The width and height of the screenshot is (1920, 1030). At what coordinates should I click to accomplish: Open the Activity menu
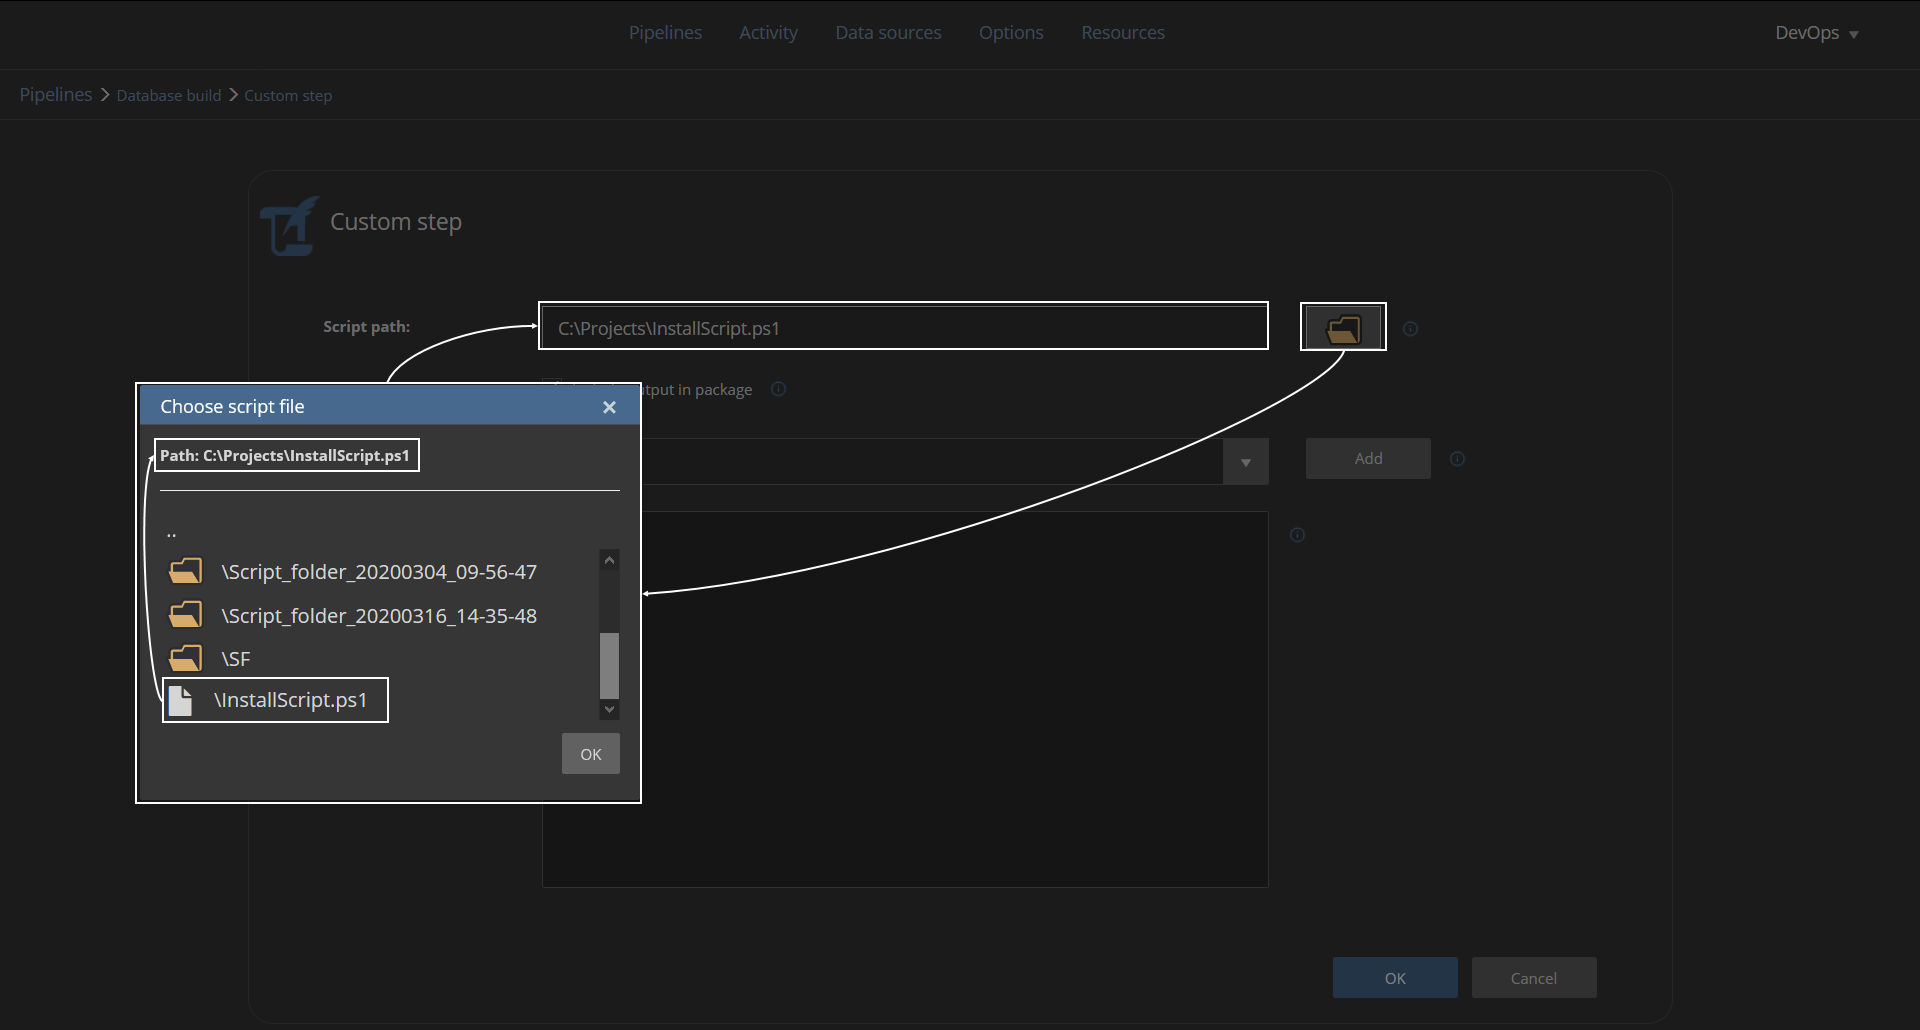click(x=768, y=33)
